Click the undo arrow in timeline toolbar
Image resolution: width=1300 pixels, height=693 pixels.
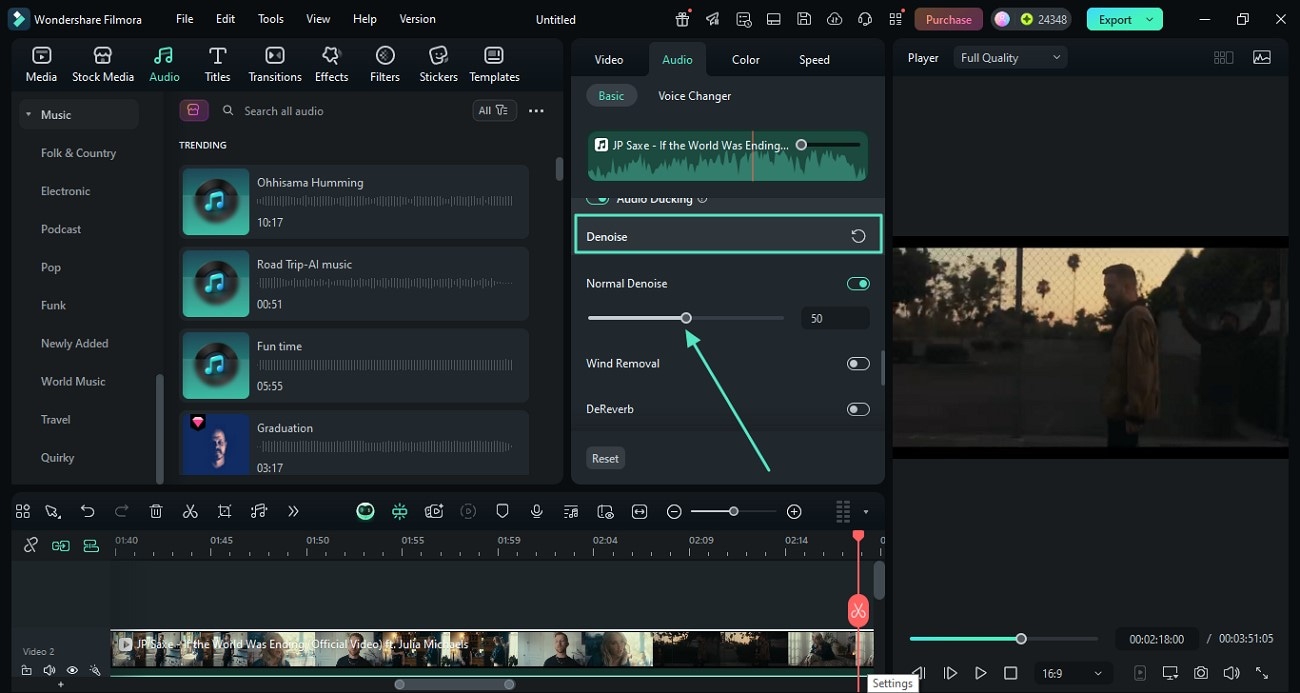88,511
